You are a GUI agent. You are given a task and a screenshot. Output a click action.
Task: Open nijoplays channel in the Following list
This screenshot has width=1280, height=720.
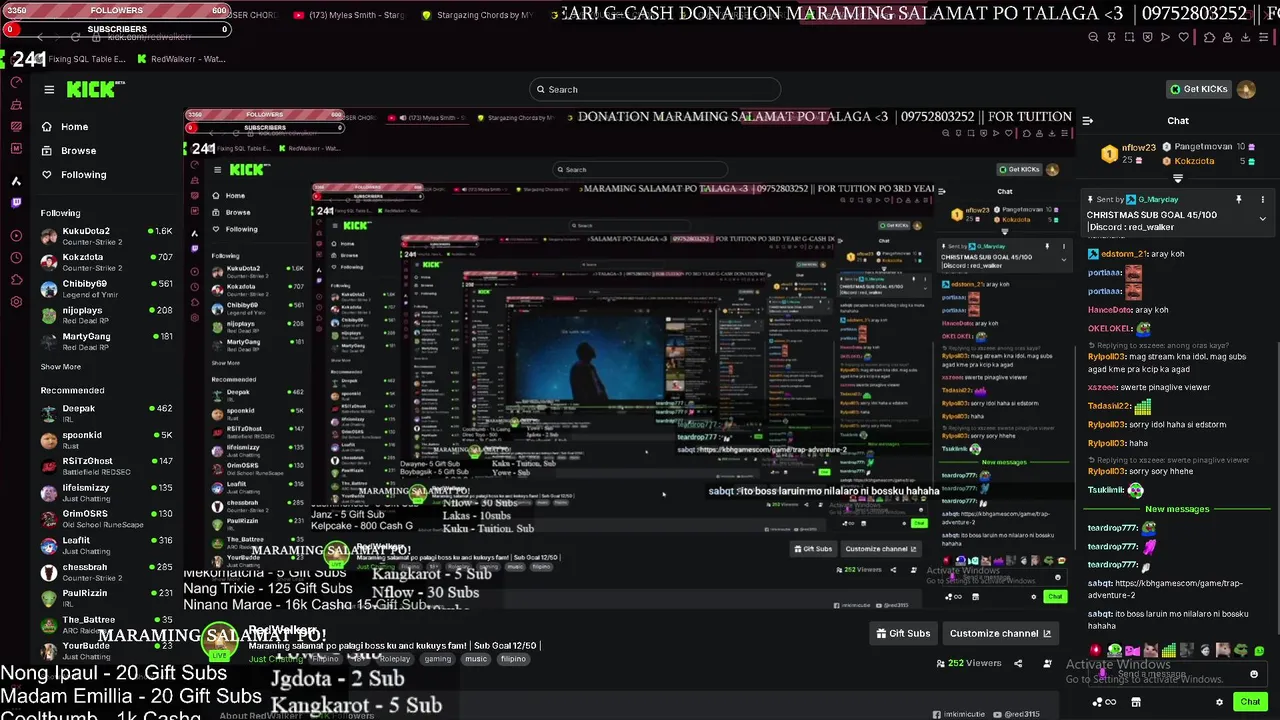(x=107, y=315)
